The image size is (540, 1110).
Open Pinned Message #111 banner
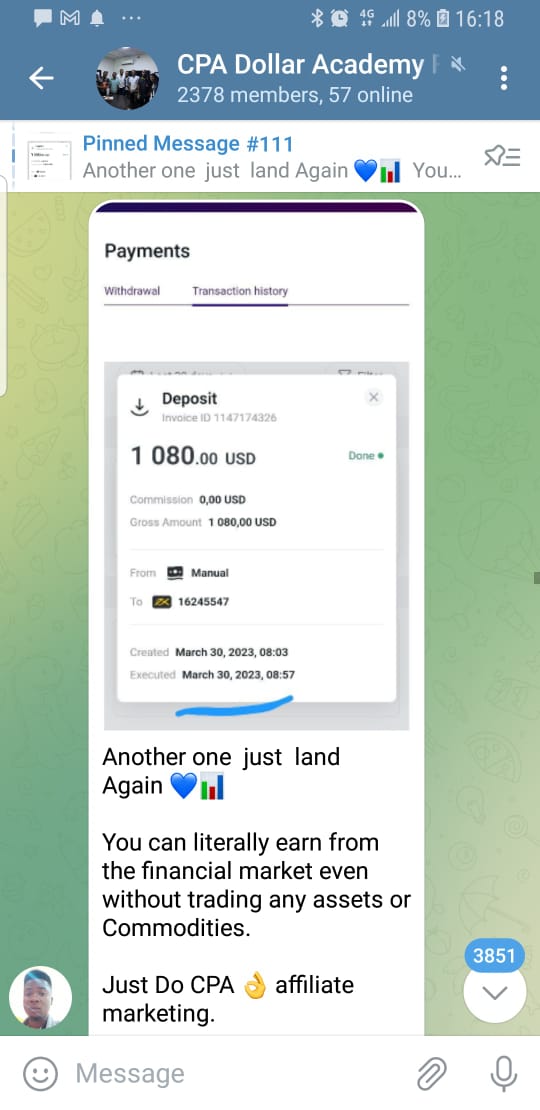pyautogui.click(x=270, y=156)
